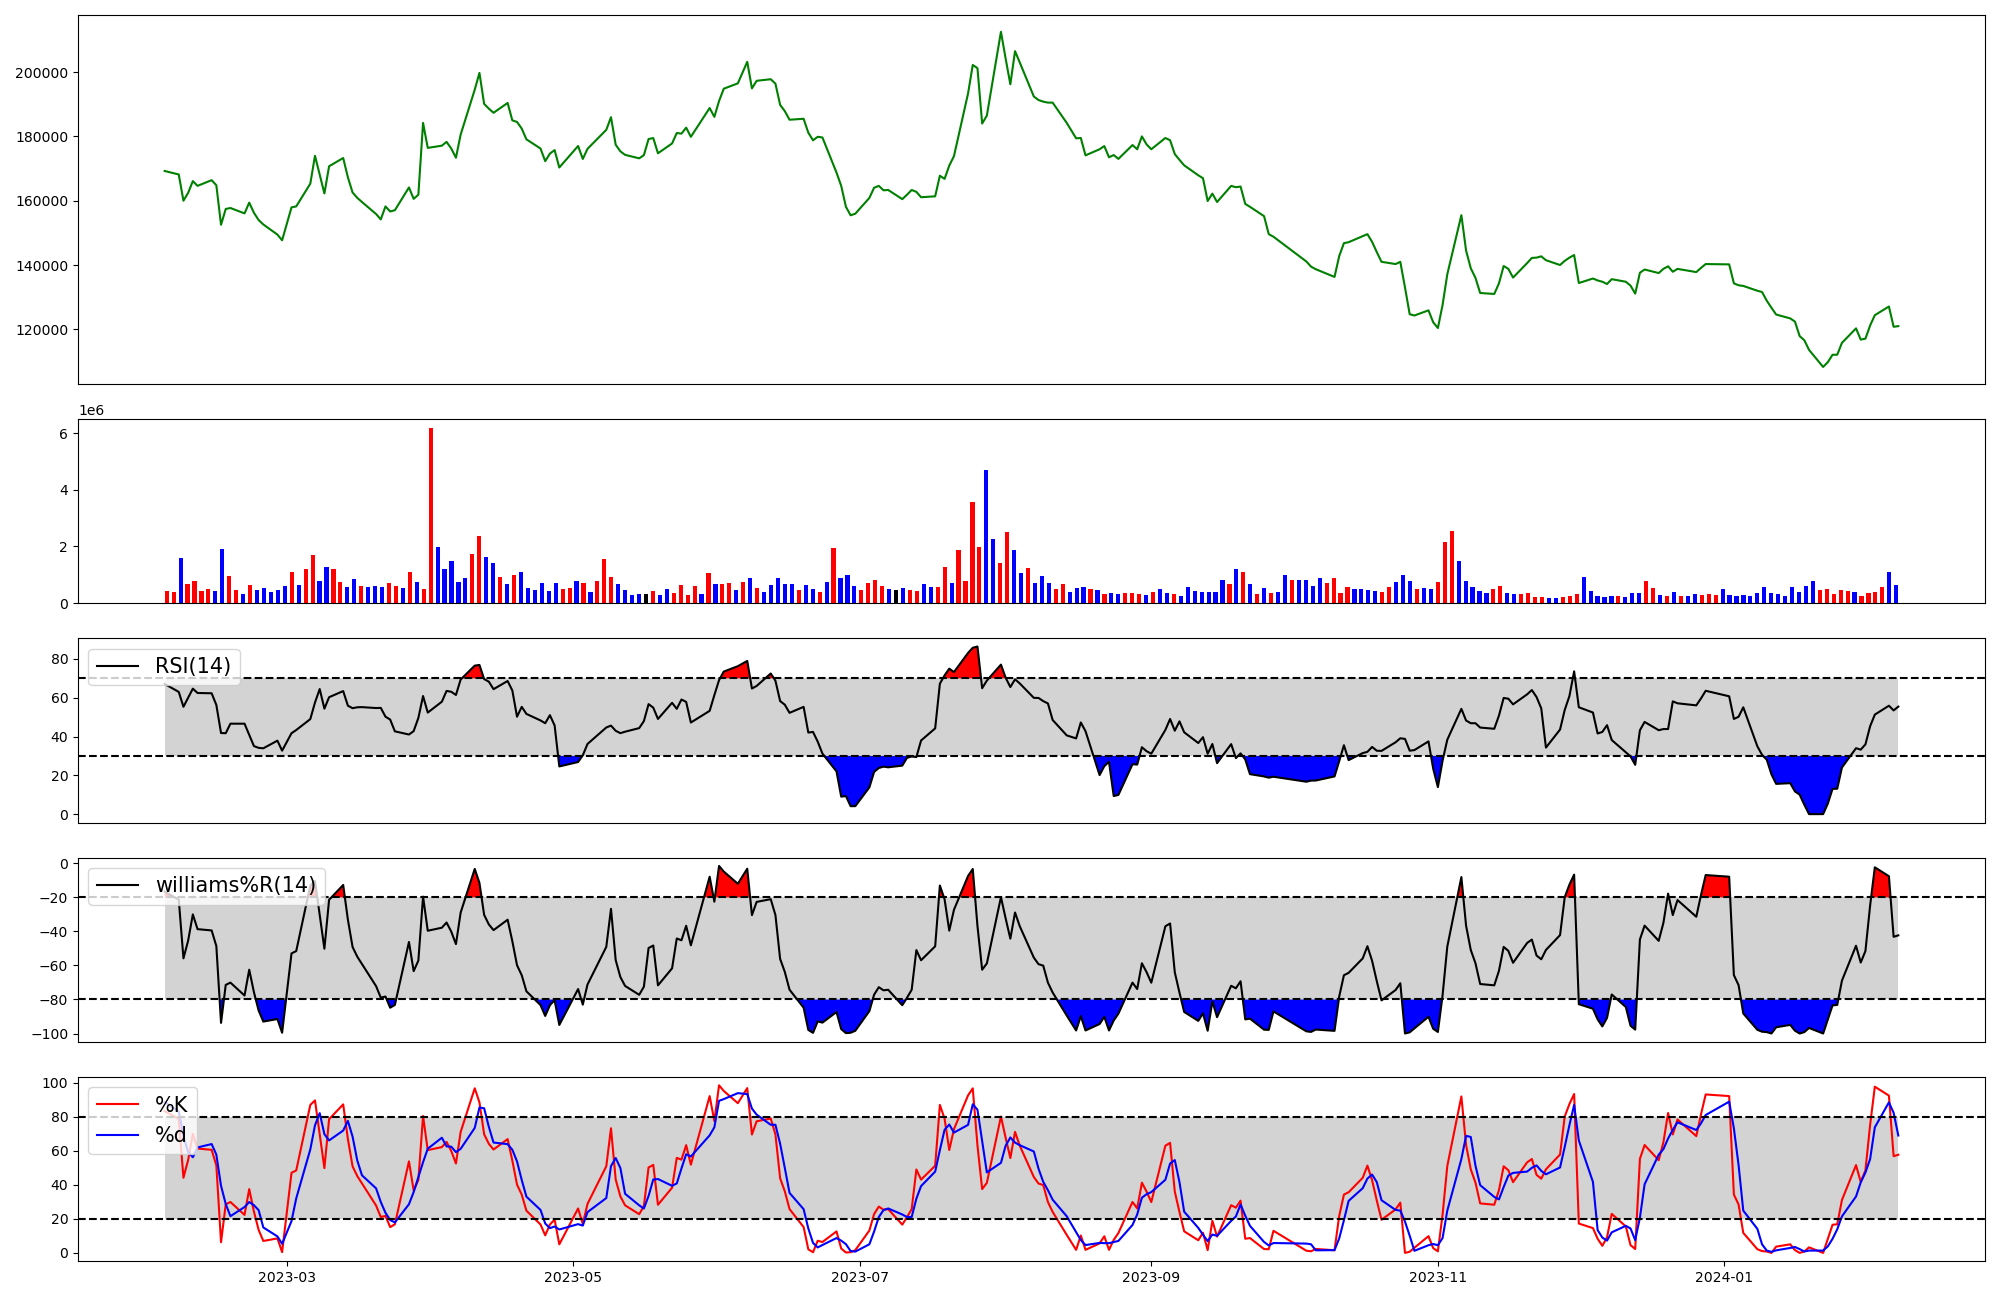This screenshot has height=1300, width=2000.
Task: Click the highest peak of the green price line
Action: point(1001,32)
